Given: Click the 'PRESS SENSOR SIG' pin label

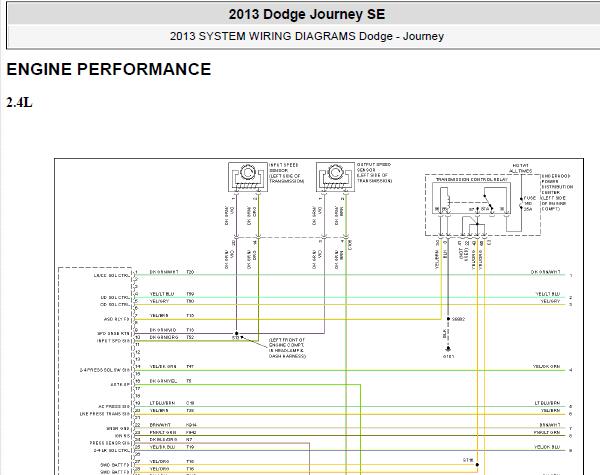Looking at the screenshot, I should pos(110,443).
